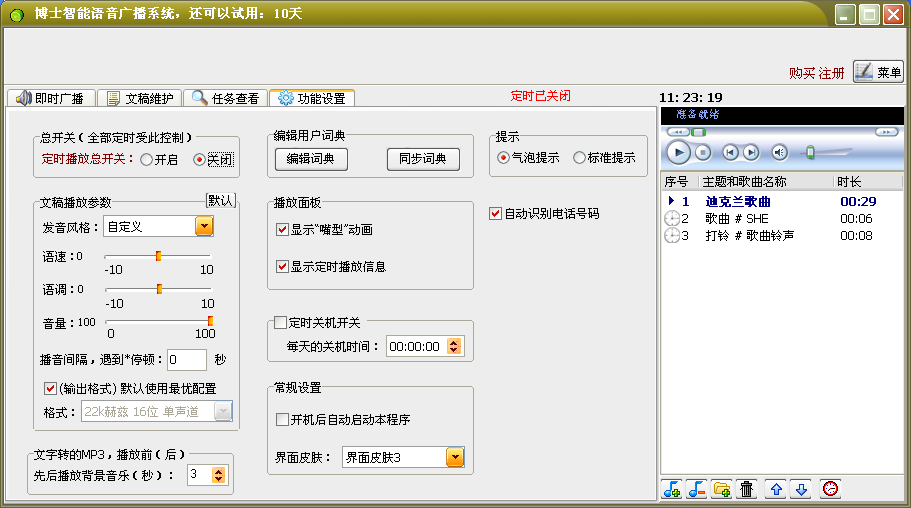The width and height of the screenshot is (911, 508).
Task: Click the 同步词典 button
Action: [423, 159]
